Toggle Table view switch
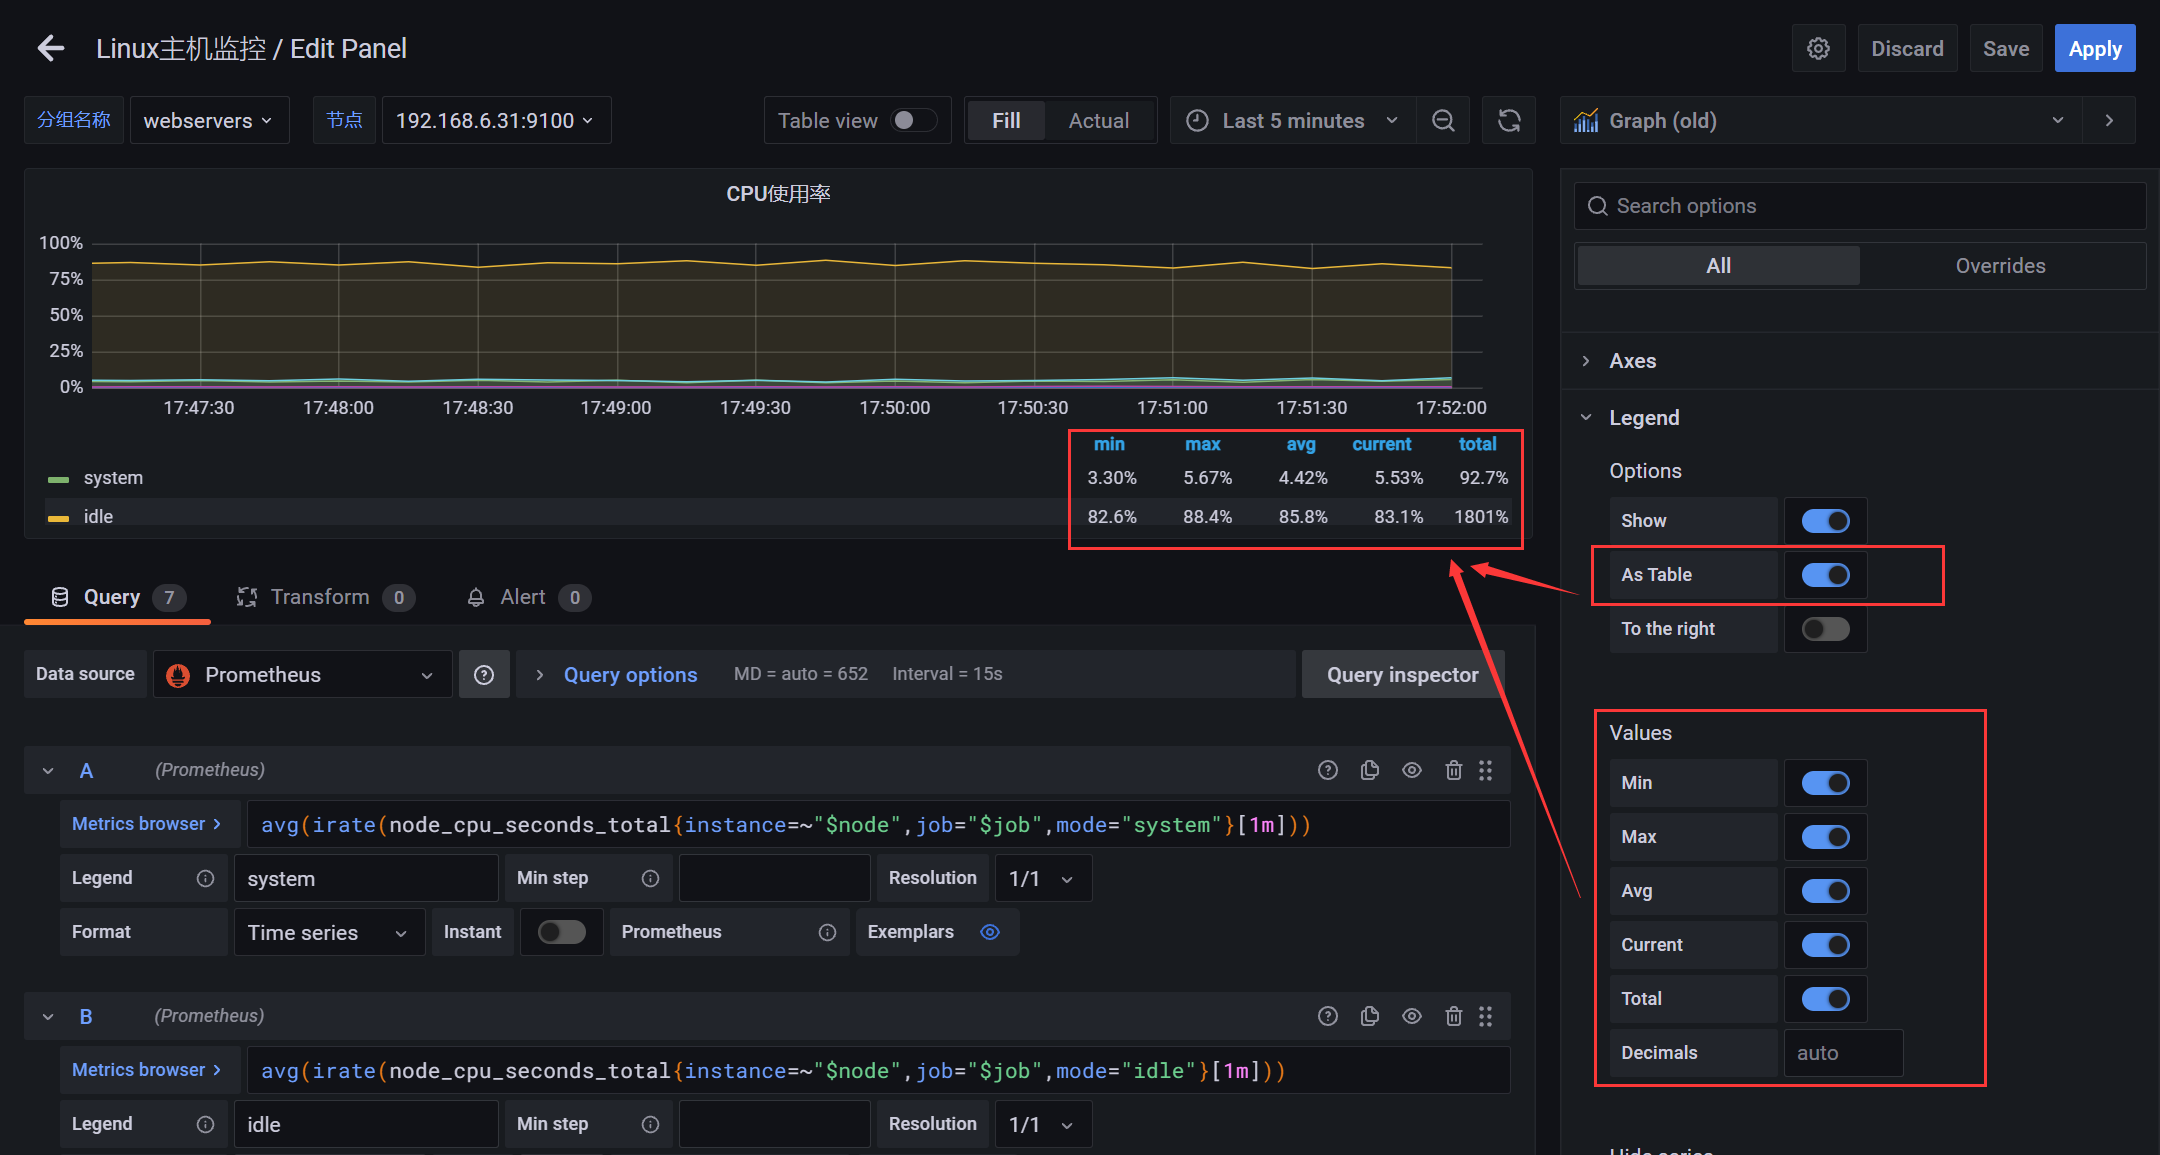The image size is (2160, 1155). point(913,120)
